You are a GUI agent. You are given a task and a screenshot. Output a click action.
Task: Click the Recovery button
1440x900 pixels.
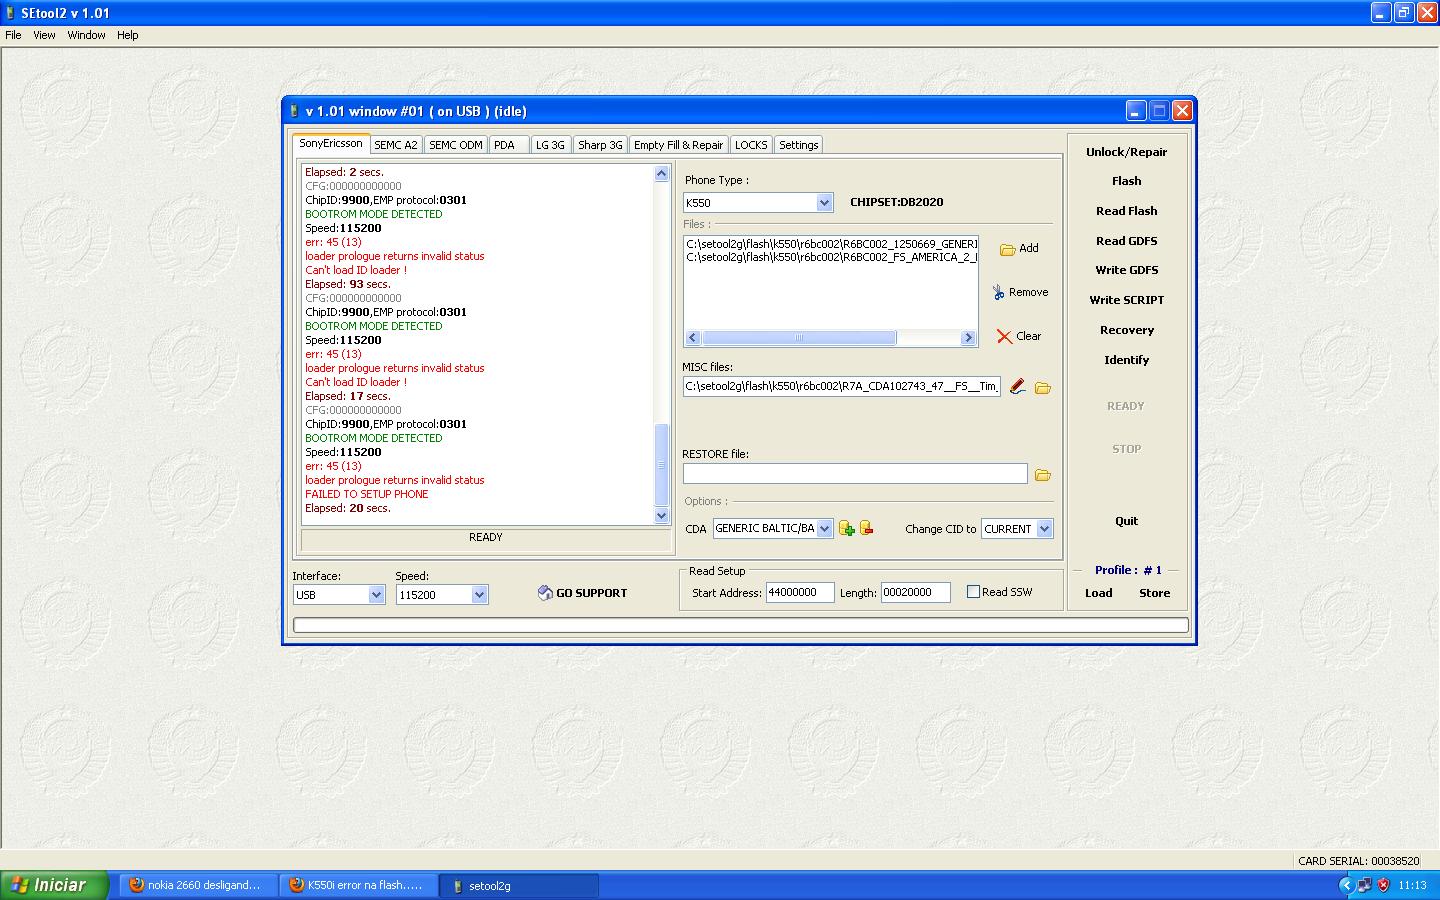(x=1127, y=330)
